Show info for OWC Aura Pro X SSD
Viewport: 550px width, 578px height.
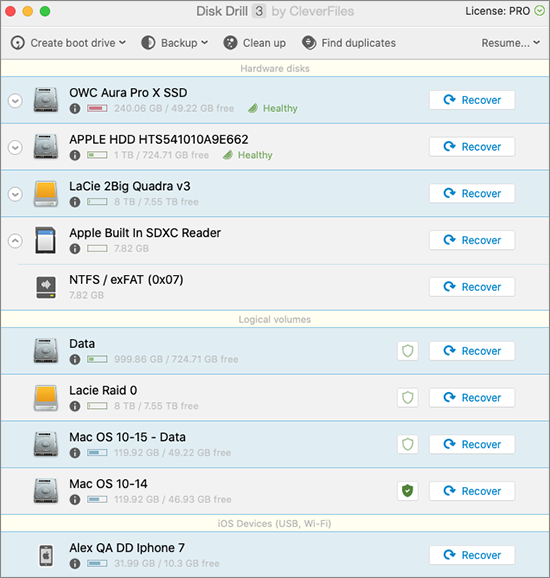tap(75, 109)
